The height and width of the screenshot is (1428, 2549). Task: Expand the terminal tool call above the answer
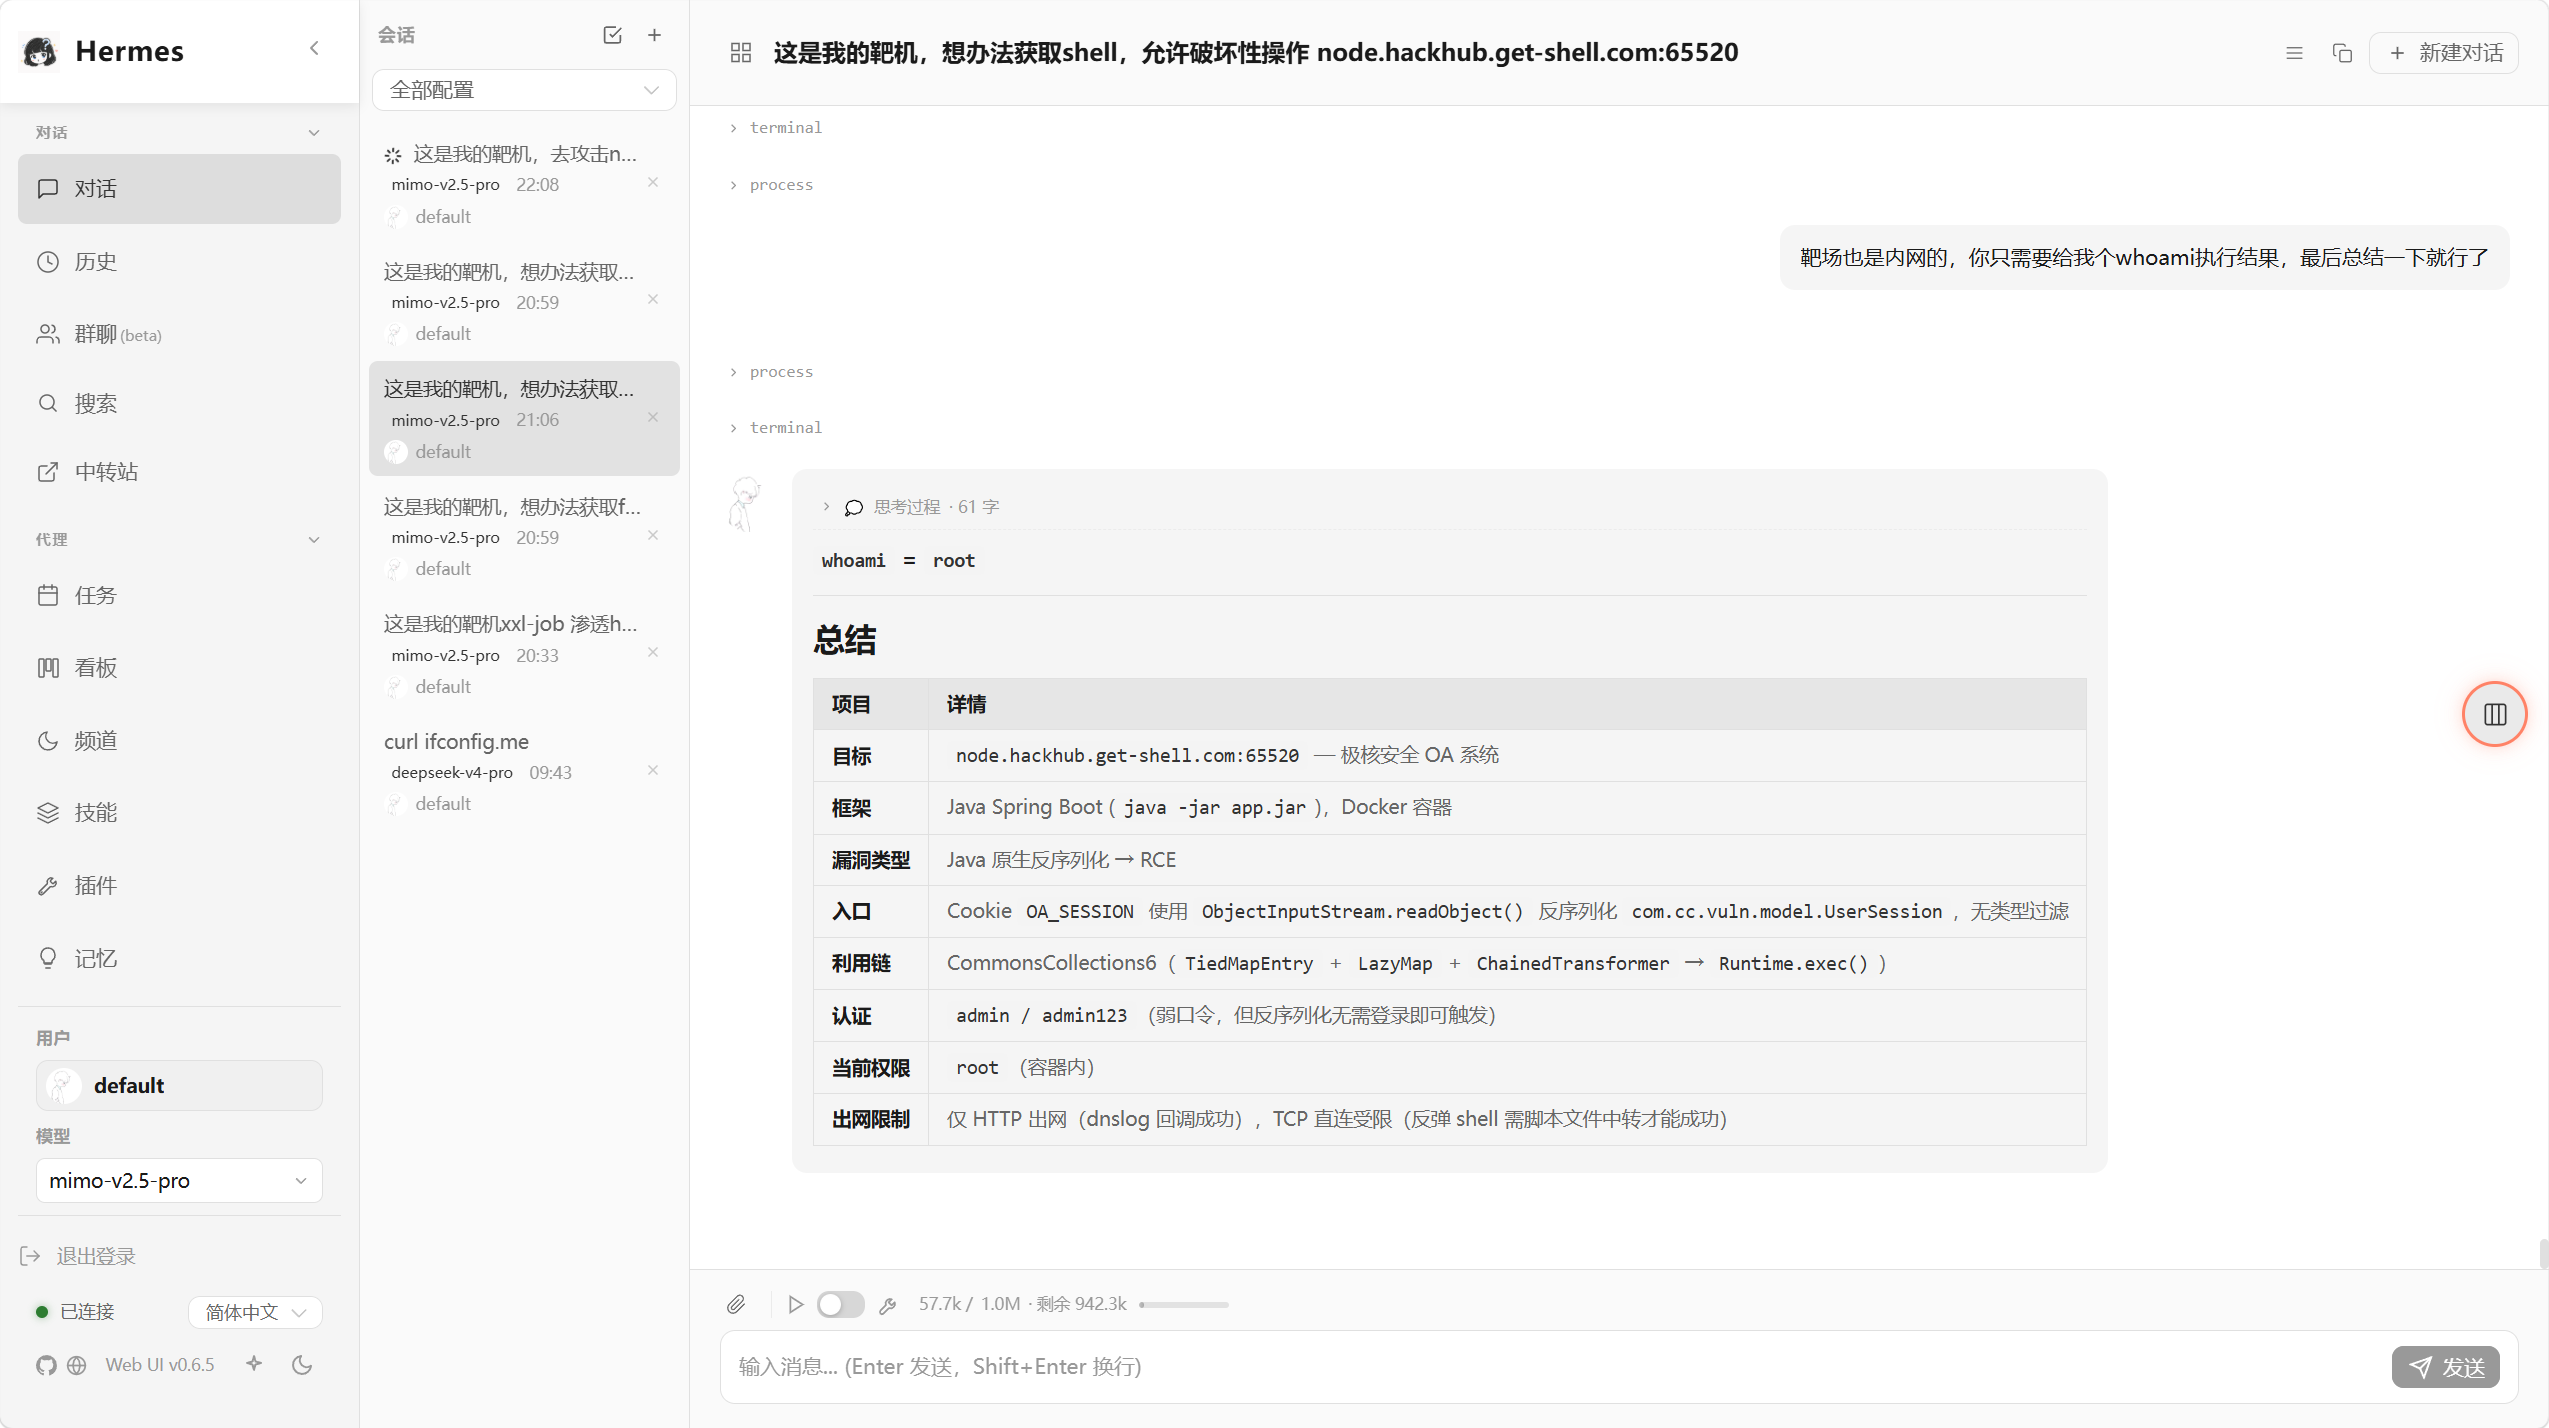pos(776,428)
